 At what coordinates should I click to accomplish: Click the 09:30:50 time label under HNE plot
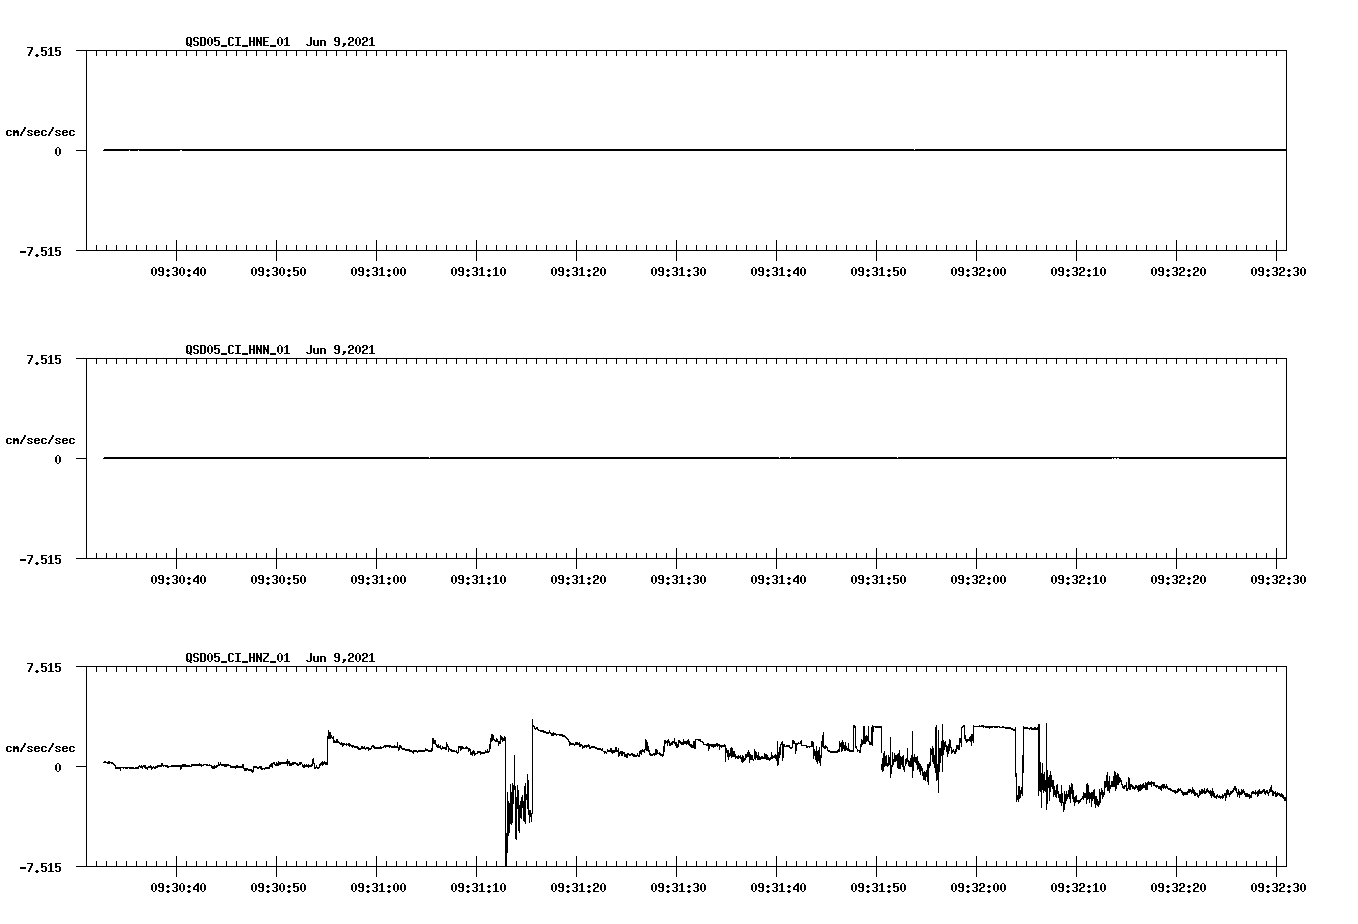tap(278, 271)
